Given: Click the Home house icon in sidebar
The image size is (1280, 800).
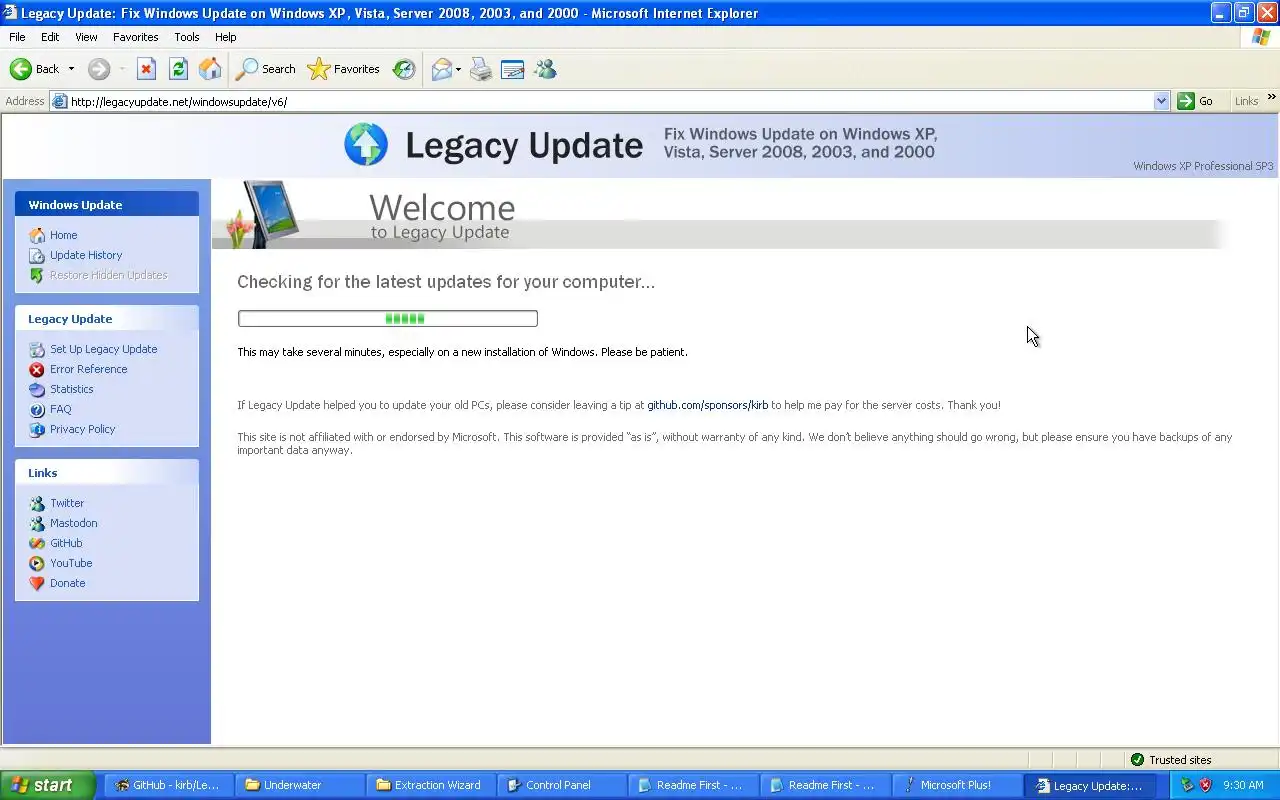Looking at the screenshot, I should (x=37, y=235).
